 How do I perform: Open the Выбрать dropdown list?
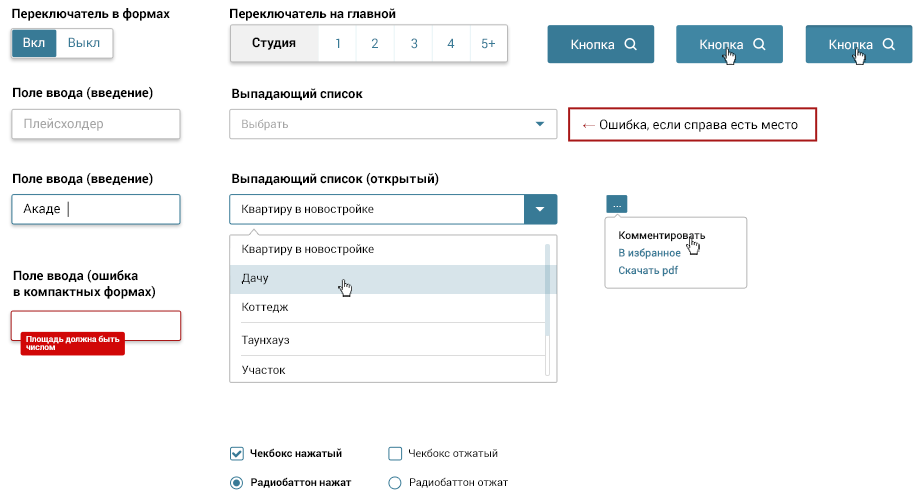click(393, 124)
